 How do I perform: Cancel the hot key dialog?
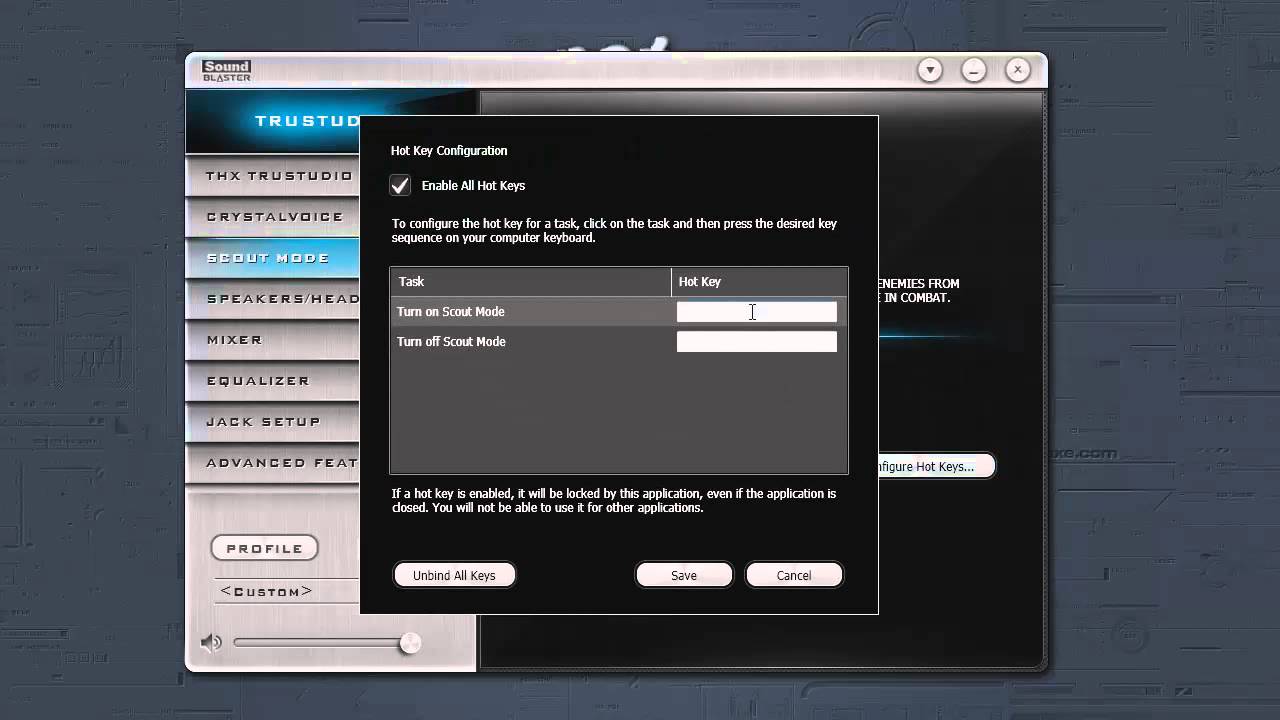coord(794,575)
